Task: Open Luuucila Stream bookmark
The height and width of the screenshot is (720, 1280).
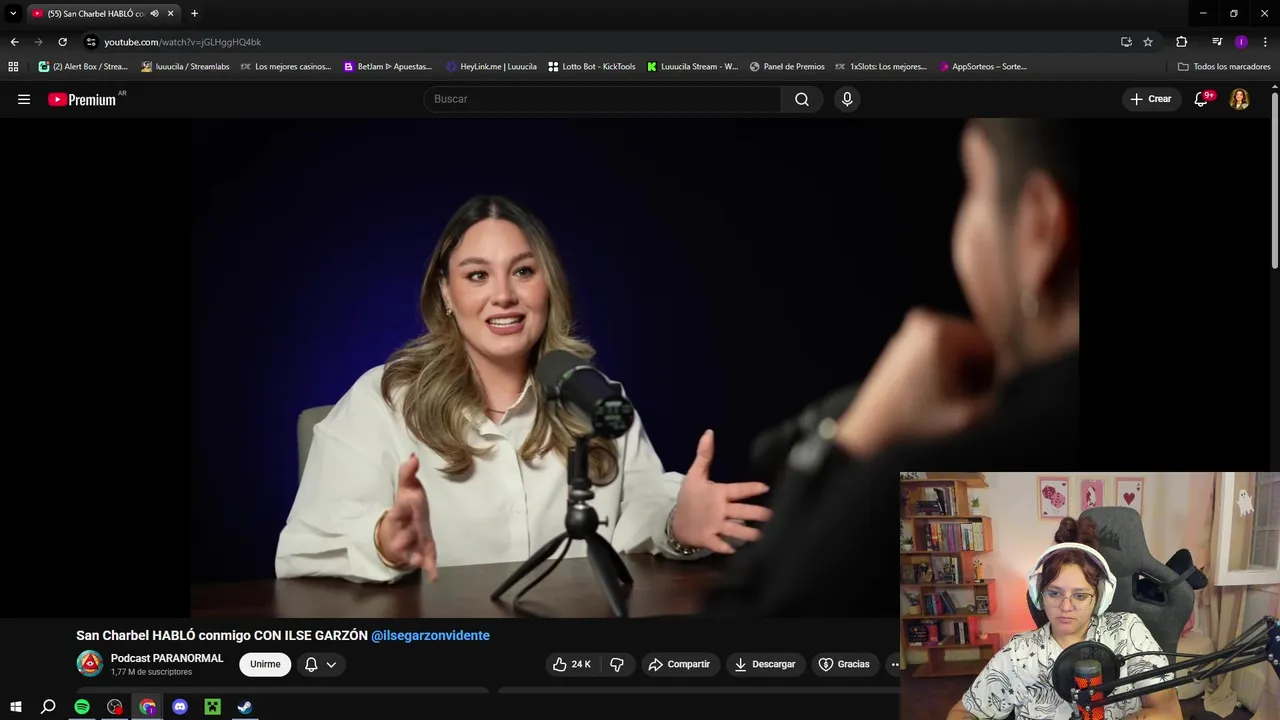Action: (x=692, y=67)
